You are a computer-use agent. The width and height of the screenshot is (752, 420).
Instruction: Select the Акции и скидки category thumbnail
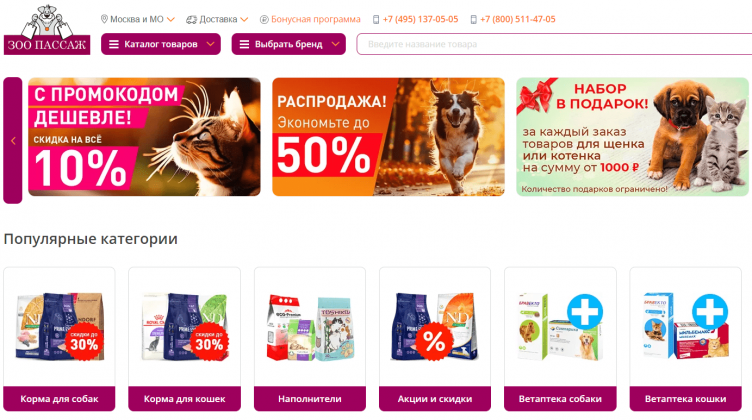(435, 327)
